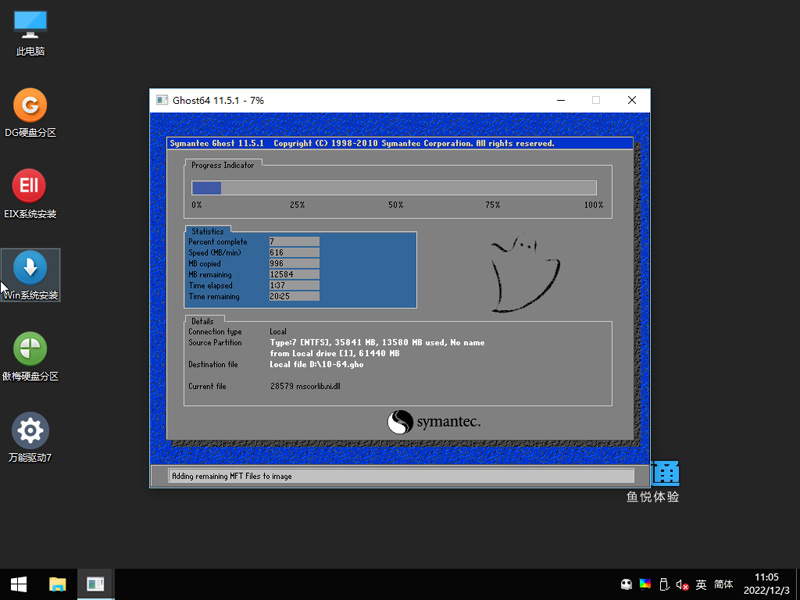Close the Ghost64 11.5.1 window
Image resolution: width=800 pixels, height=600 pixels.
(632, 101)
